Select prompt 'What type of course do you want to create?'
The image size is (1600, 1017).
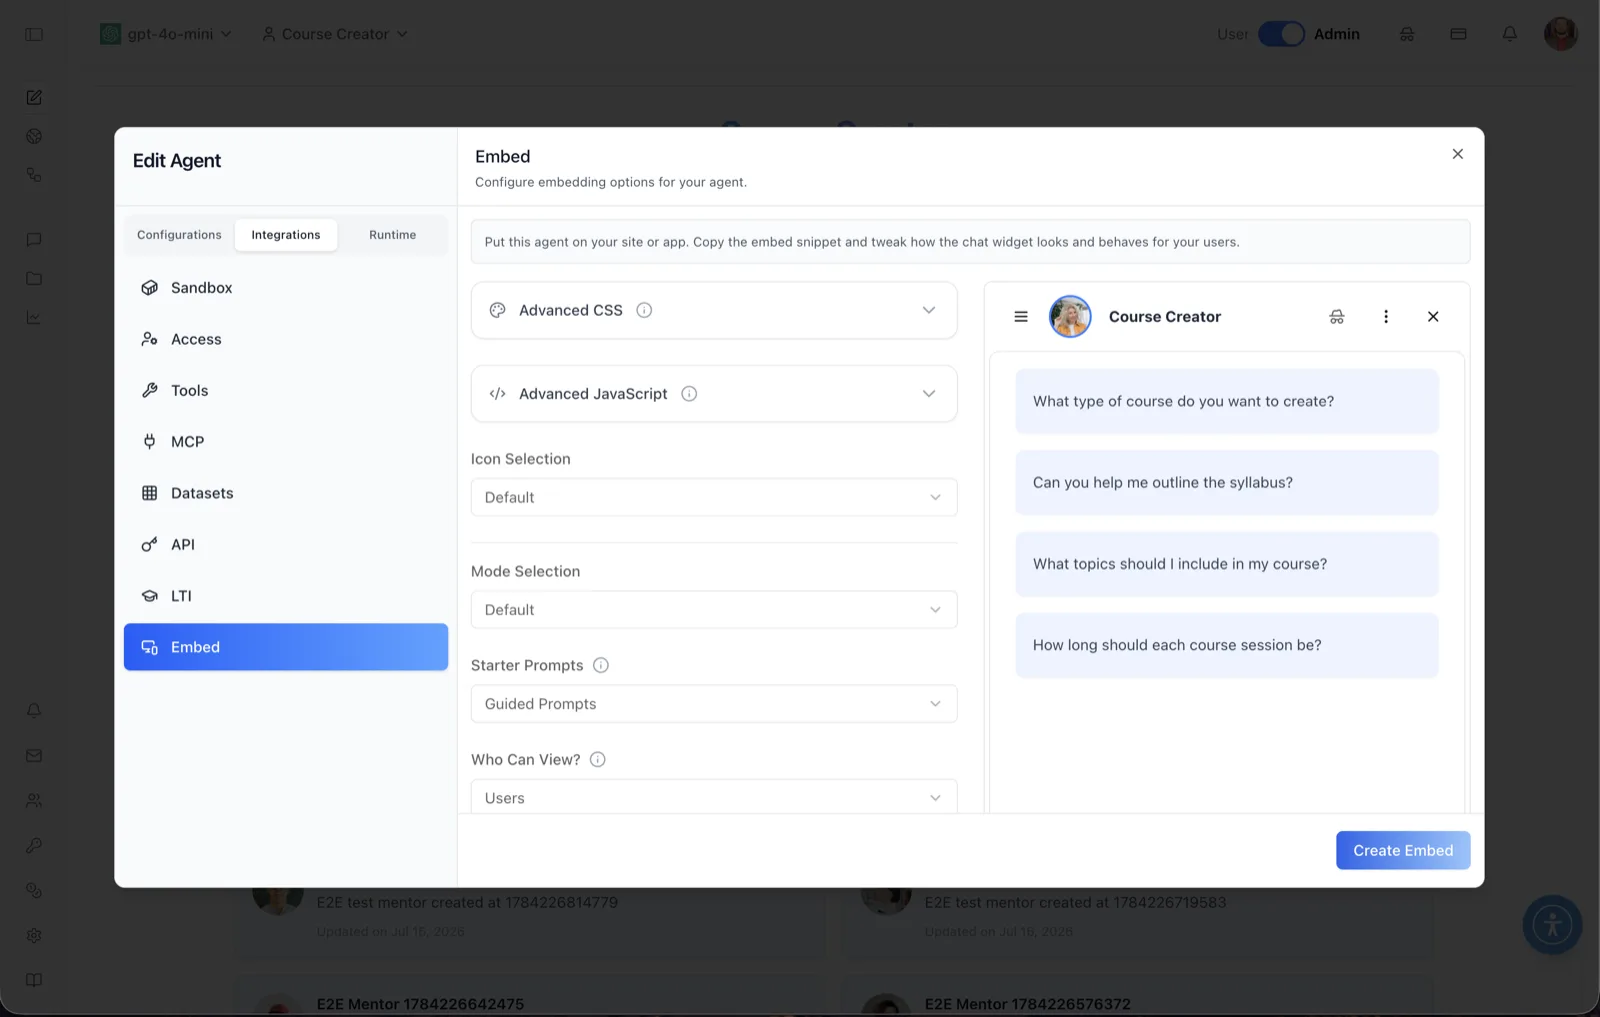(1227, 402)
